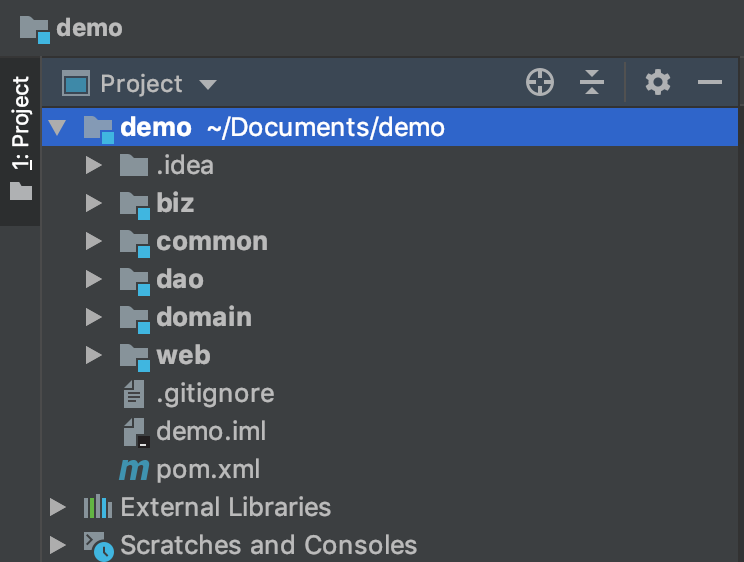Click the demo breadcrumb in navigation bar
The width and height of the screenshot is (744, 562).
click(89, 27)
